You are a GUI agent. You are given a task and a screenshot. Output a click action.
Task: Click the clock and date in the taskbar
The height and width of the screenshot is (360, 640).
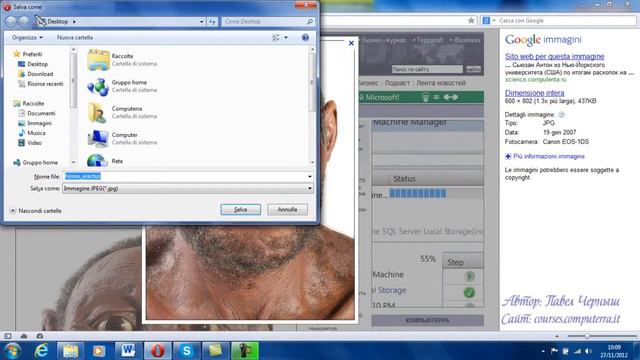pos(614,351)
